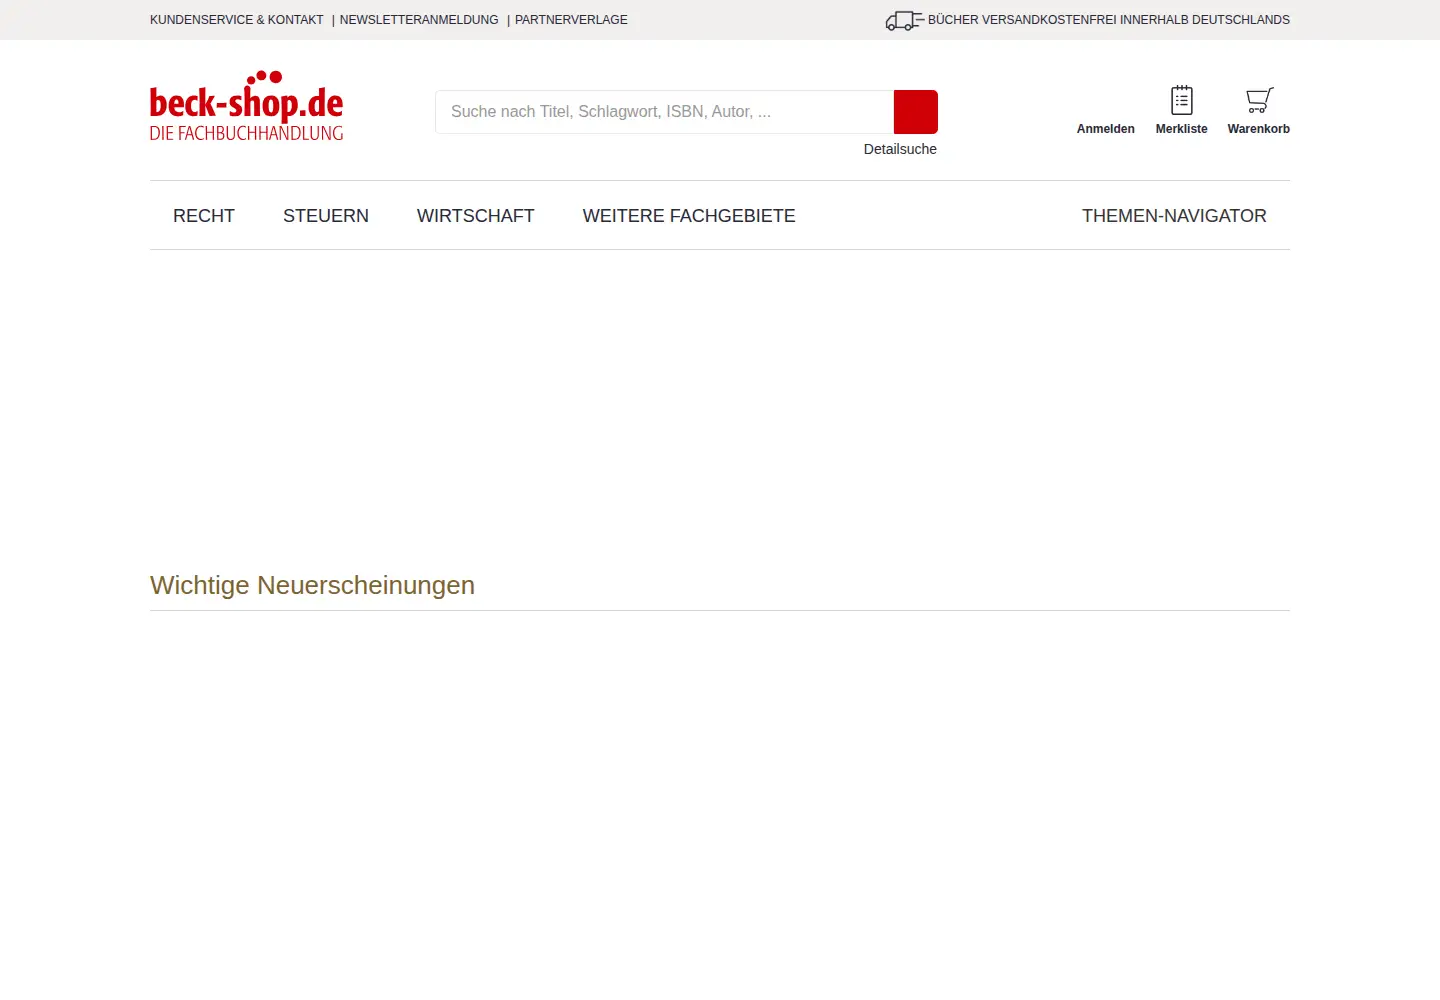This screenshot has width=1440, height=1000.
Task: Click the free shipping within Germany notice
Action: click(x=1109, y=20)
